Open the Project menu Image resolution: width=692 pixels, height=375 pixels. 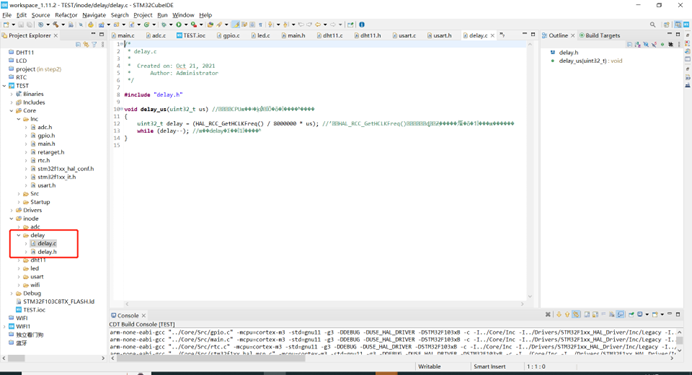click(x=143, y=15)
